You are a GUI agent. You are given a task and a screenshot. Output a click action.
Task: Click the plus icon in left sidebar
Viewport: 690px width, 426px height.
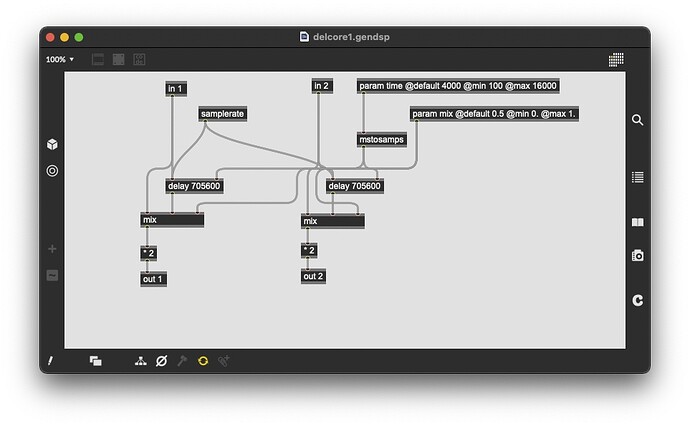click(52, 249)
